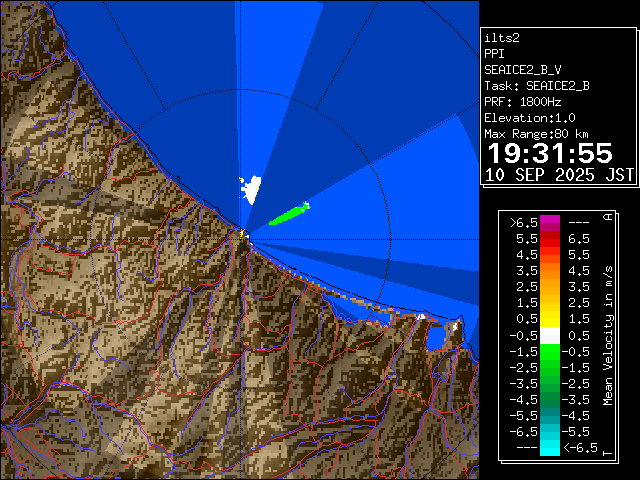Click the 19:31:55 timestamp
Viewport: 640px width, 480px height.
(548, 154)
